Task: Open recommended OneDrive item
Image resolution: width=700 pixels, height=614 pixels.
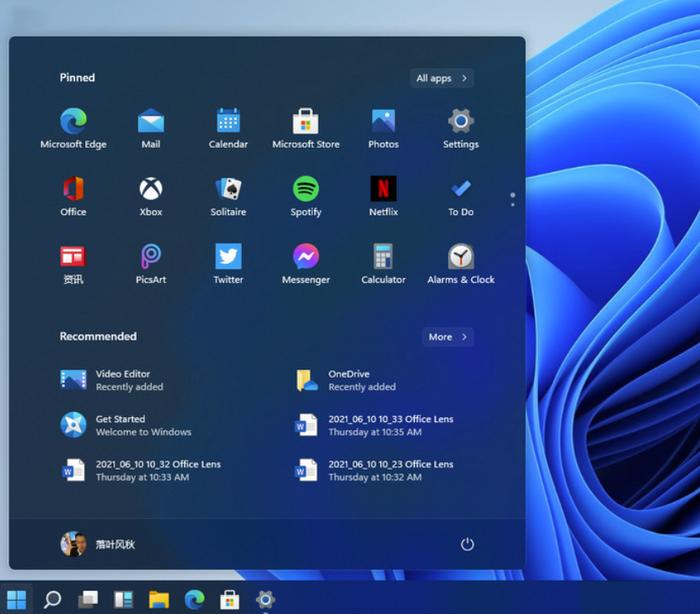Action: pyautogui.click(x=346, y=380)
